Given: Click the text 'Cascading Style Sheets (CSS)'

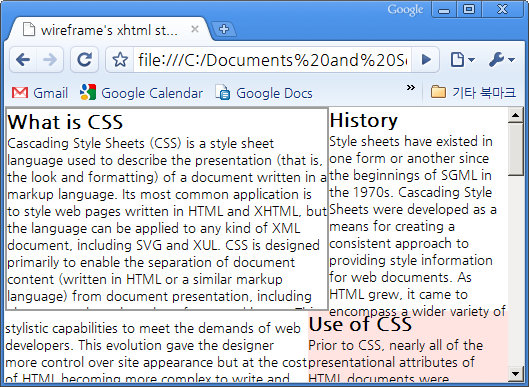Looking at the screenshot, I should coord(94,144).
